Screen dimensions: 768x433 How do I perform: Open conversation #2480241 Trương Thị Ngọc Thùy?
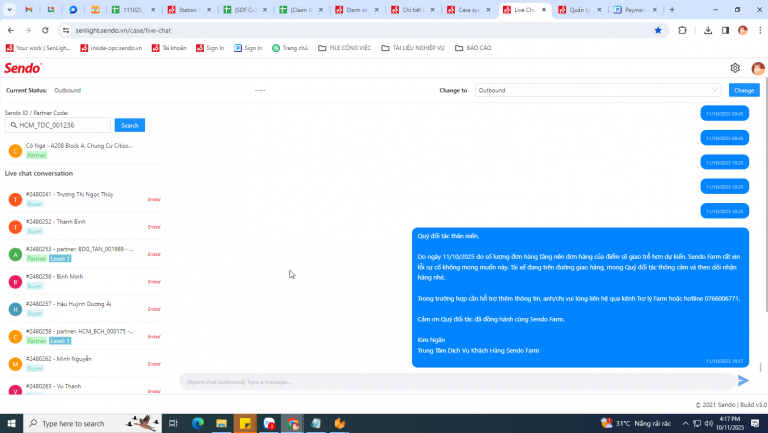coord(83,199)
